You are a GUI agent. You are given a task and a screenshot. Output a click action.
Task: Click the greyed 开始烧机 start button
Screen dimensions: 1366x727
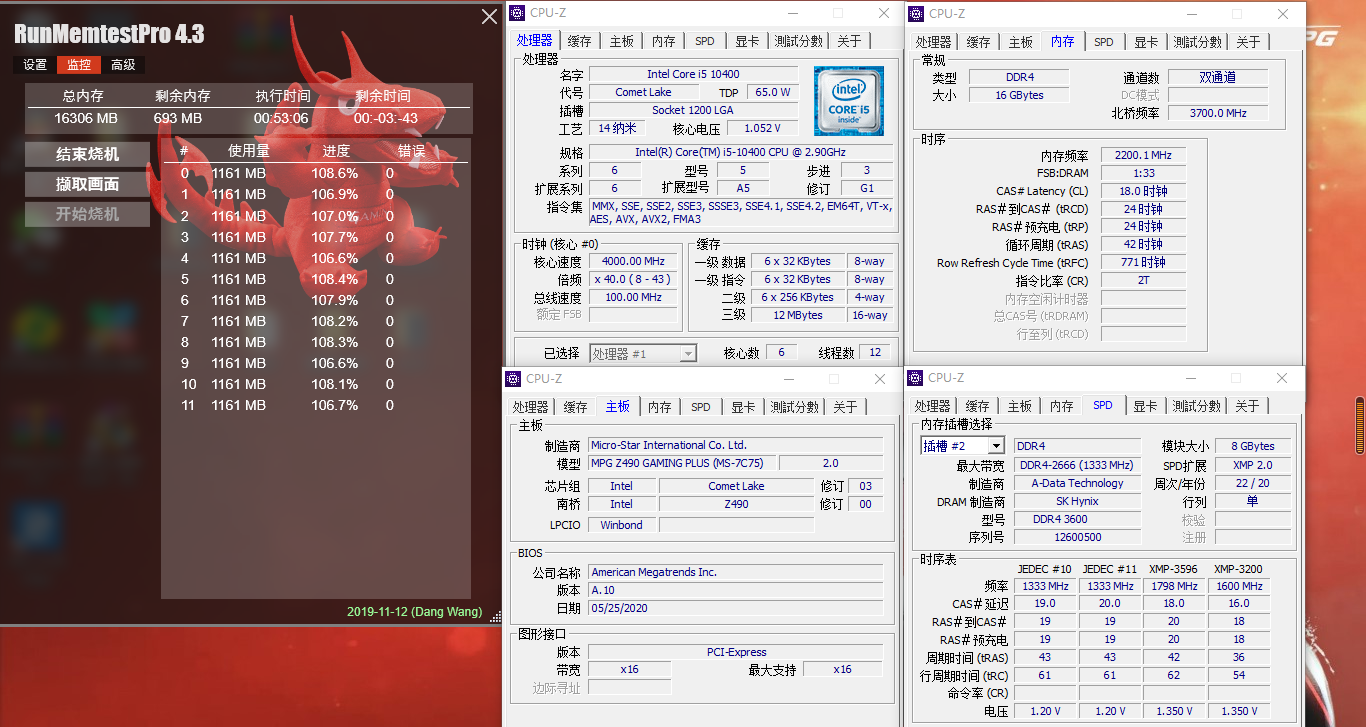87,214
